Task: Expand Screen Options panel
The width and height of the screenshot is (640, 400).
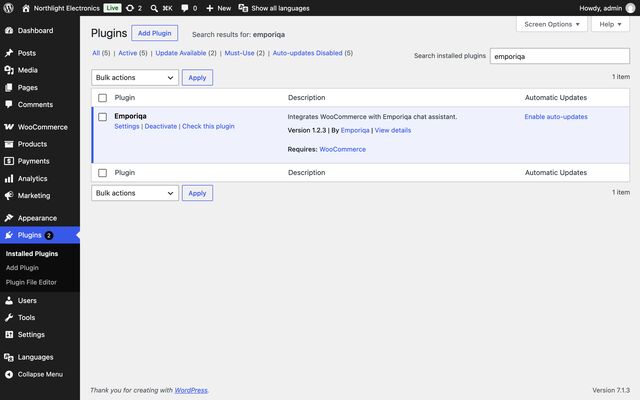Action: tap(552, 24)
